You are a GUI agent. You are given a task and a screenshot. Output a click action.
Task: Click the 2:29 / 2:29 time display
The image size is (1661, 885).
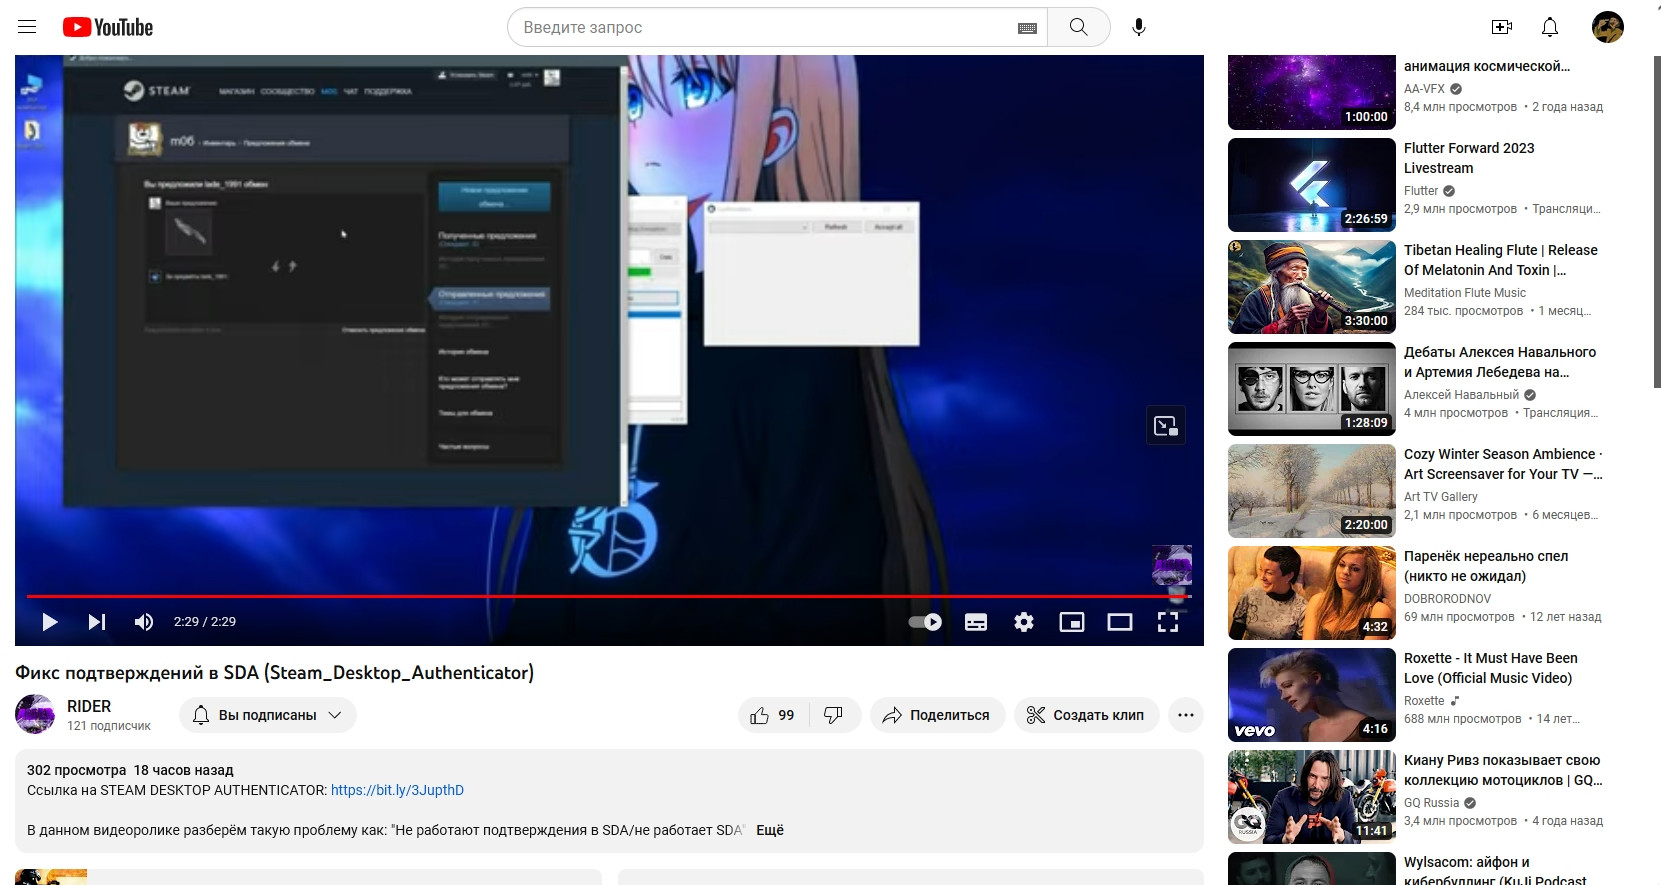(x=205, y=622)
